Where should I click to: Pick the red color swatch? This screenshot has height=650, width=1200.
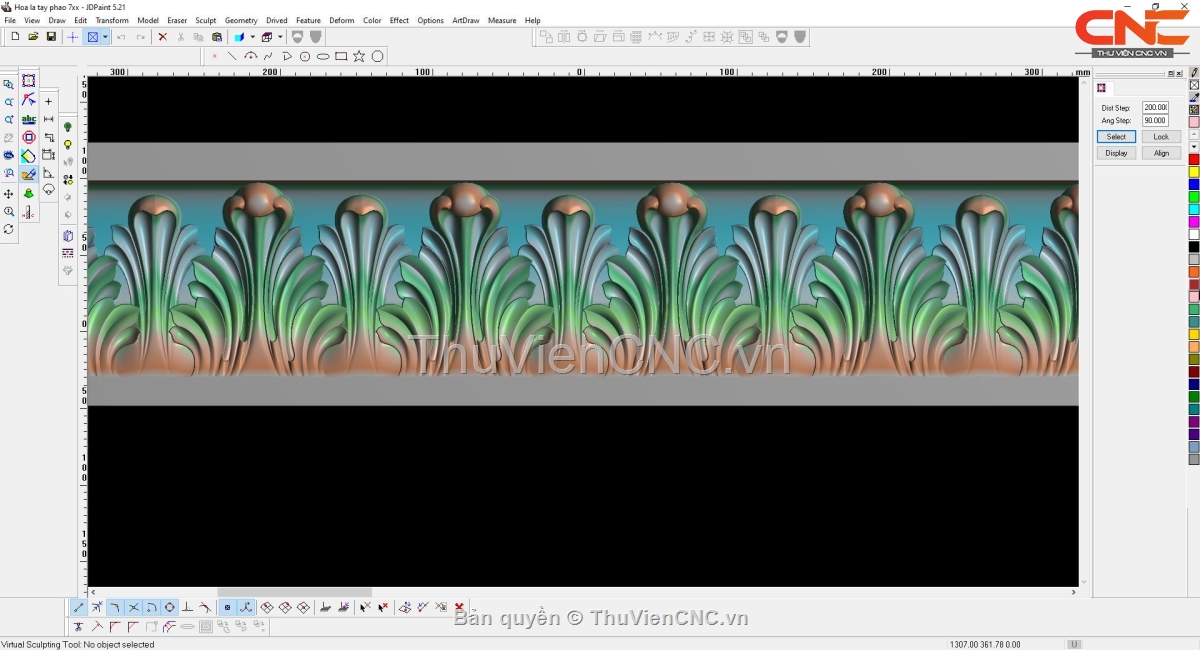tap(1193, 160)
